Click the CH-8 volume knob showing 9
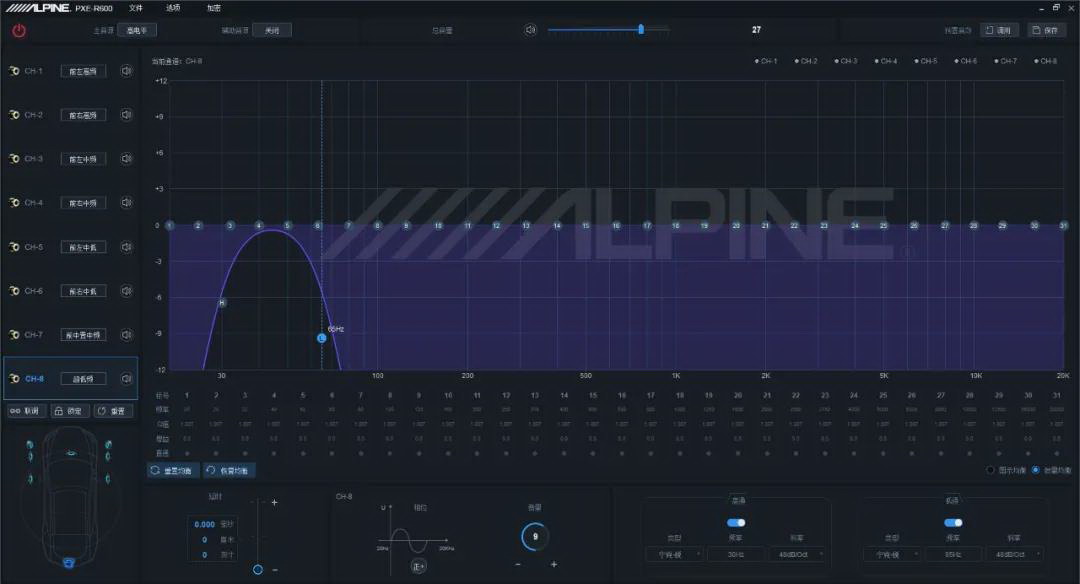 coord(534,536)
